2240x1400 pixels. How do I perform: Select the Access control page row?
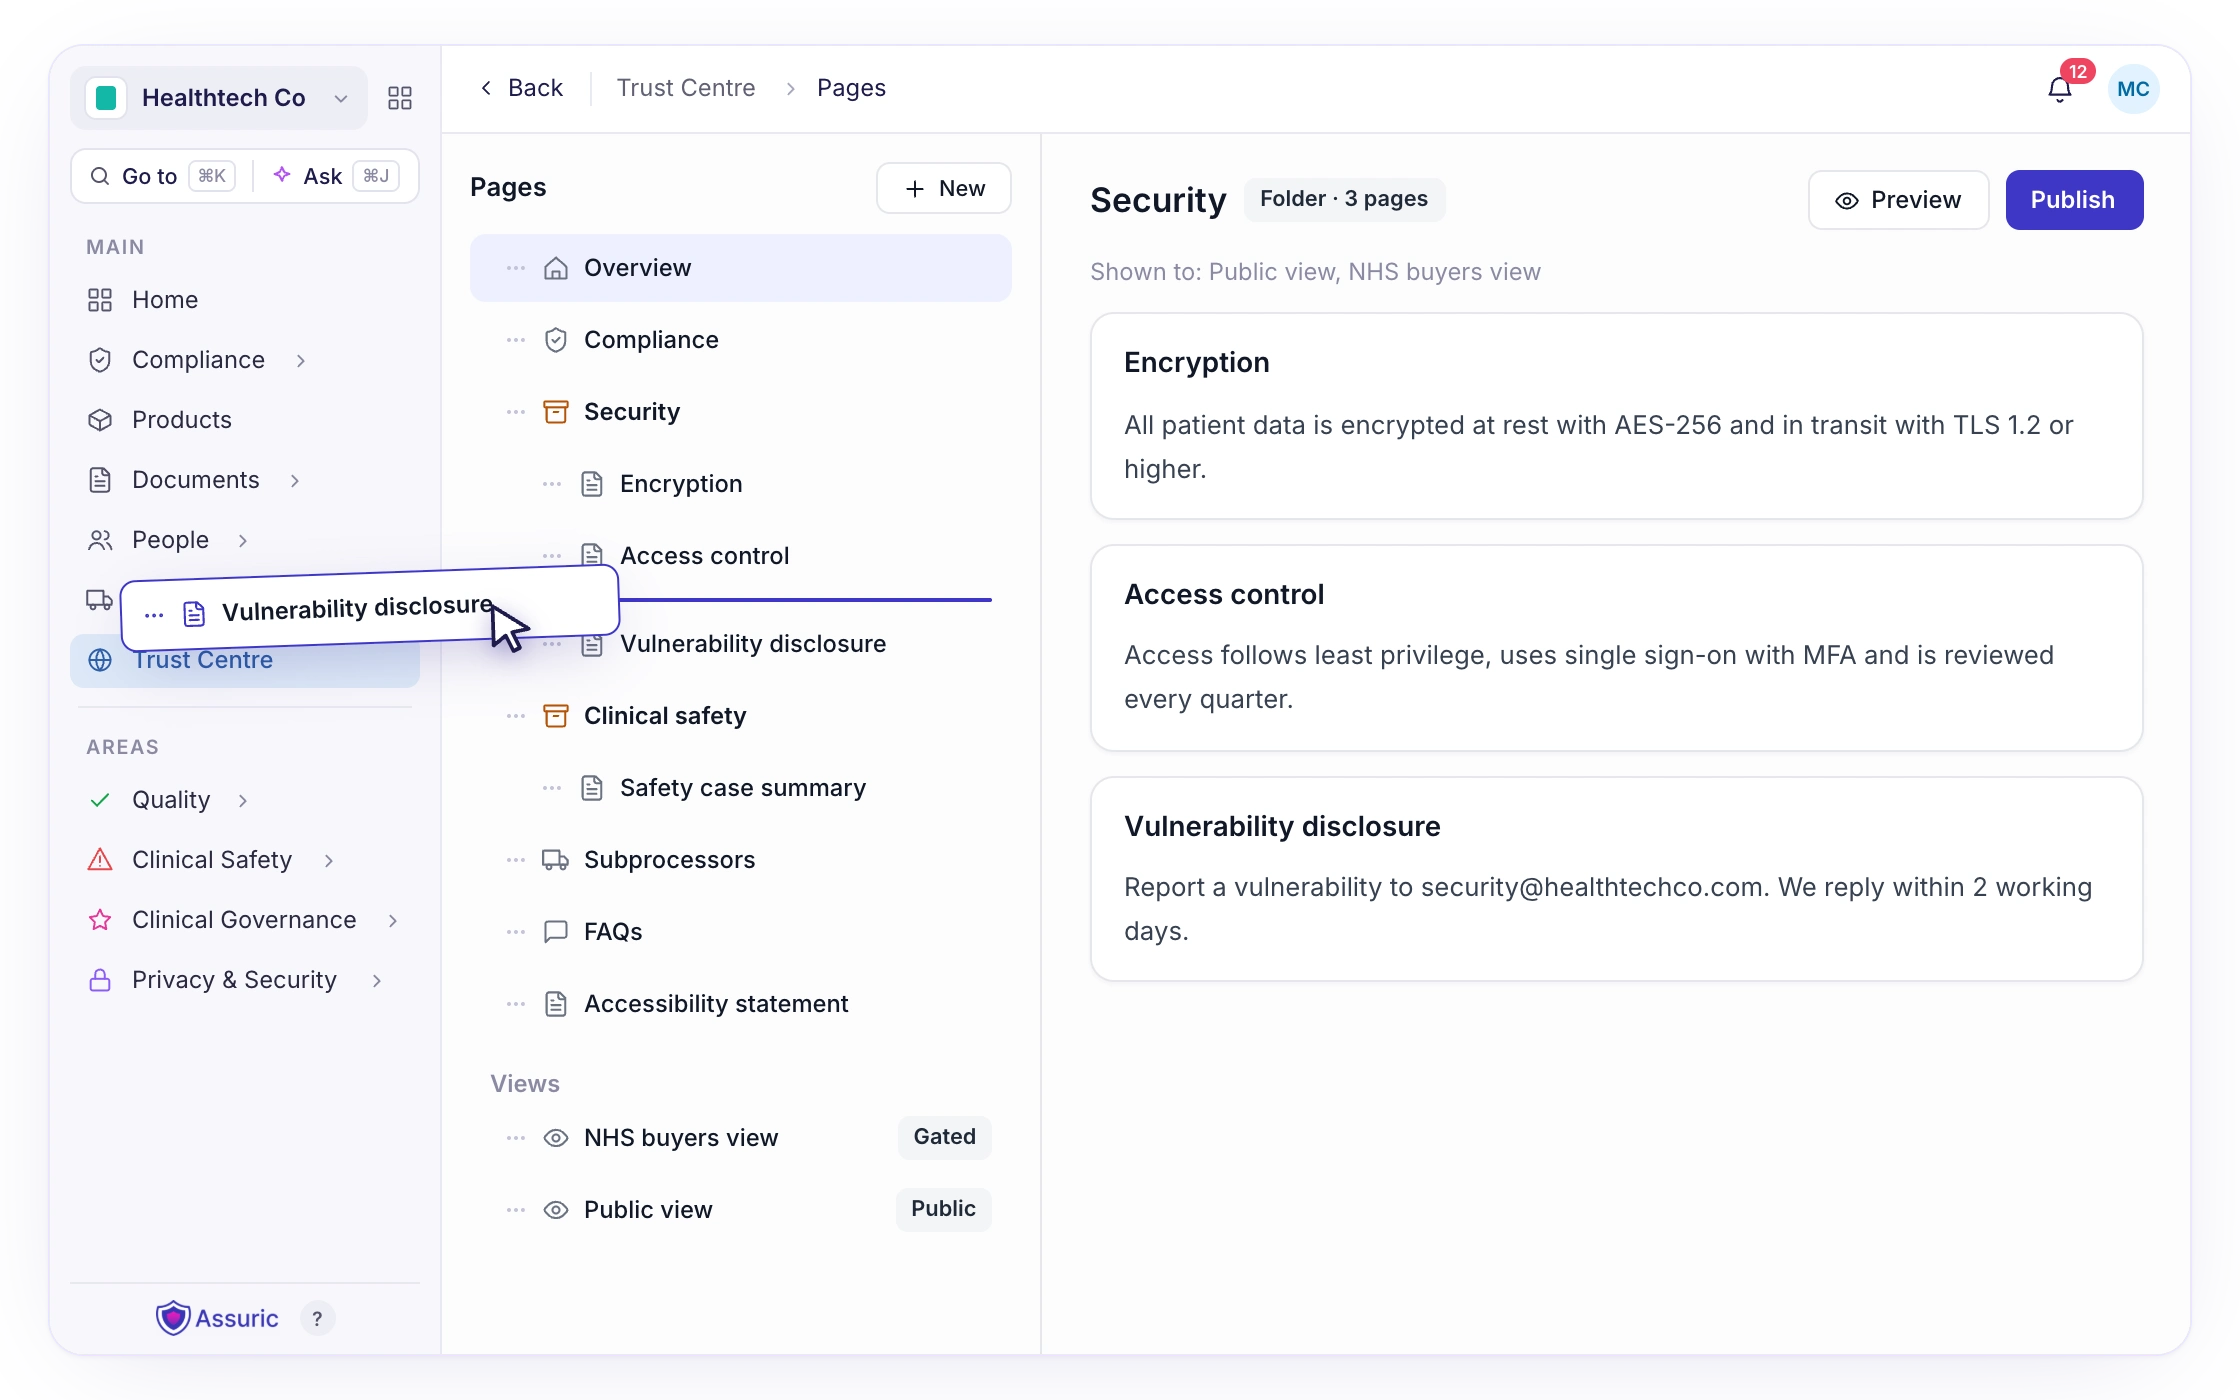tap(741, 556)
